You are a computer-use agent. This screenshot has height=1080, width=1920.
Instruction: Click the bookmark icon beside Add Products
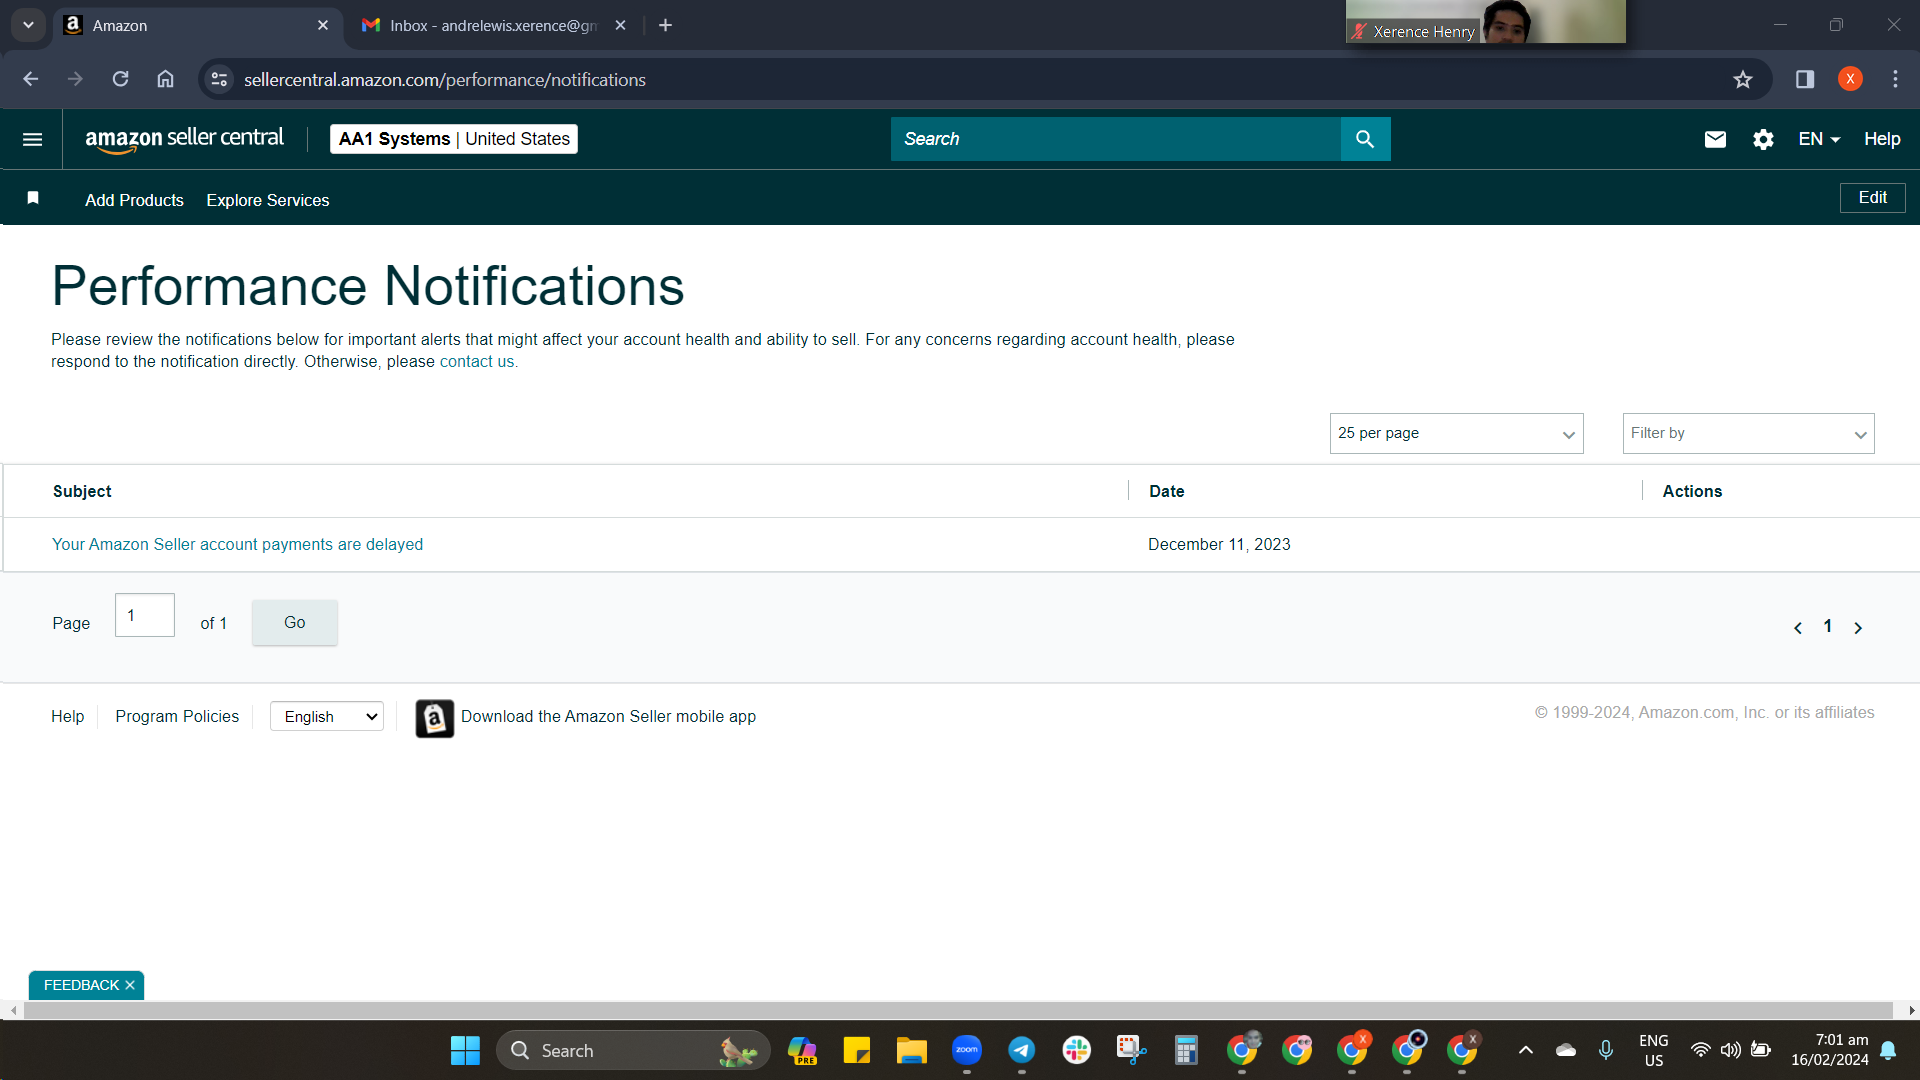[33, 198]
